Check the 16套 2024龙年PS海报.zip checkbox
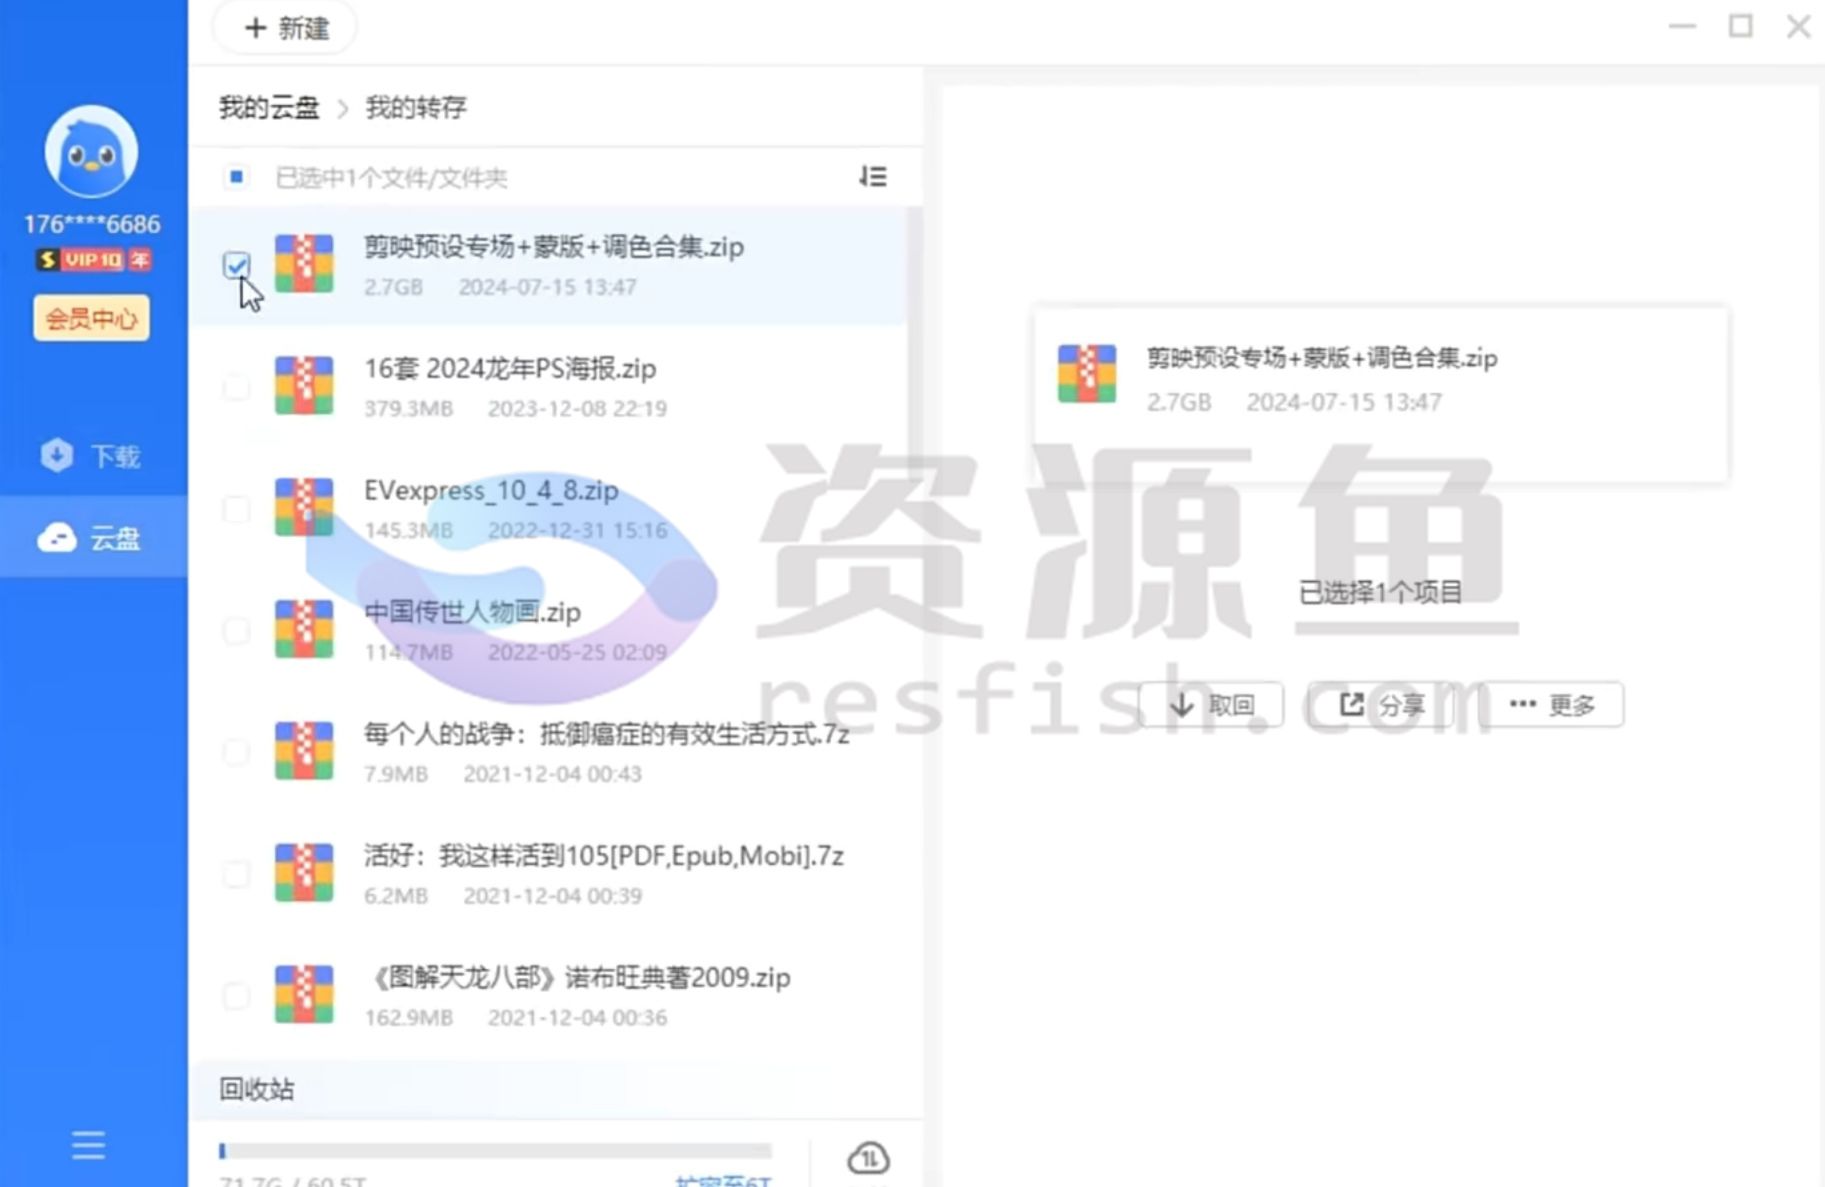Image resolution: width=1825 pixels, height=1187 pixels. pyautogui.click(x=237, y=387)
